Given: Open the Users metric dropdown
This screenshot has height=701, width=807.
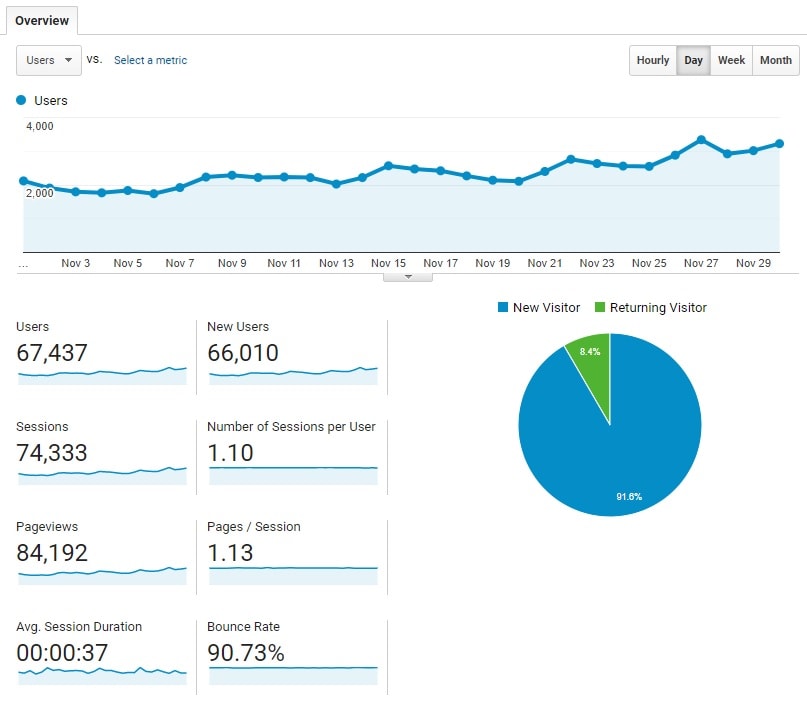Looking at the screenshot, I should point(49,60).
